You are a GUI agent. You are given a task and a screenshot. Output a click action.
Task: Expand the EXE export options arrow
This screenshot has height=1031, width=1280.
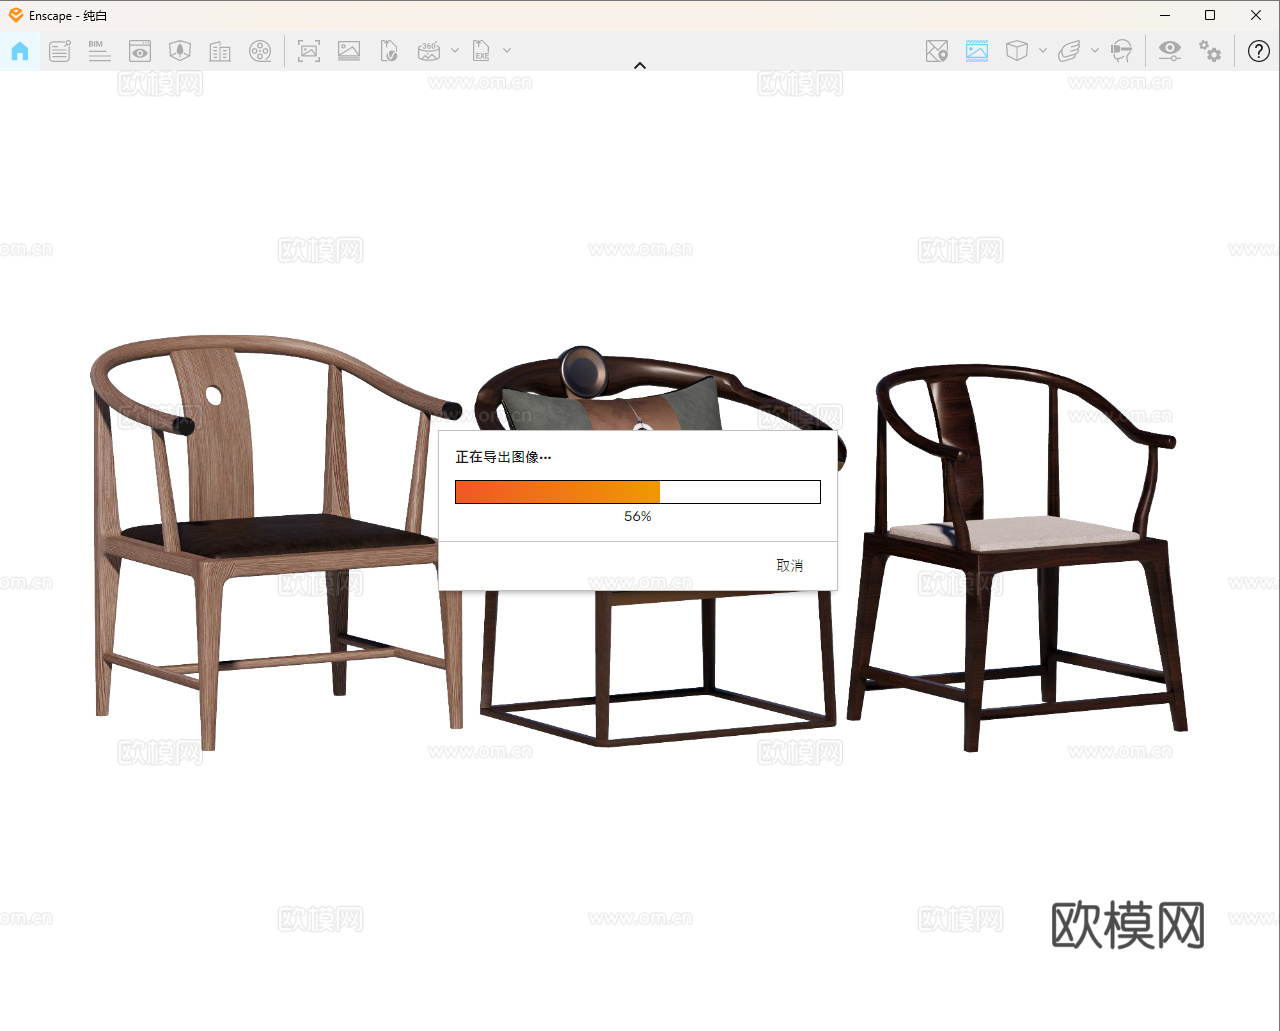coord(507,50)
